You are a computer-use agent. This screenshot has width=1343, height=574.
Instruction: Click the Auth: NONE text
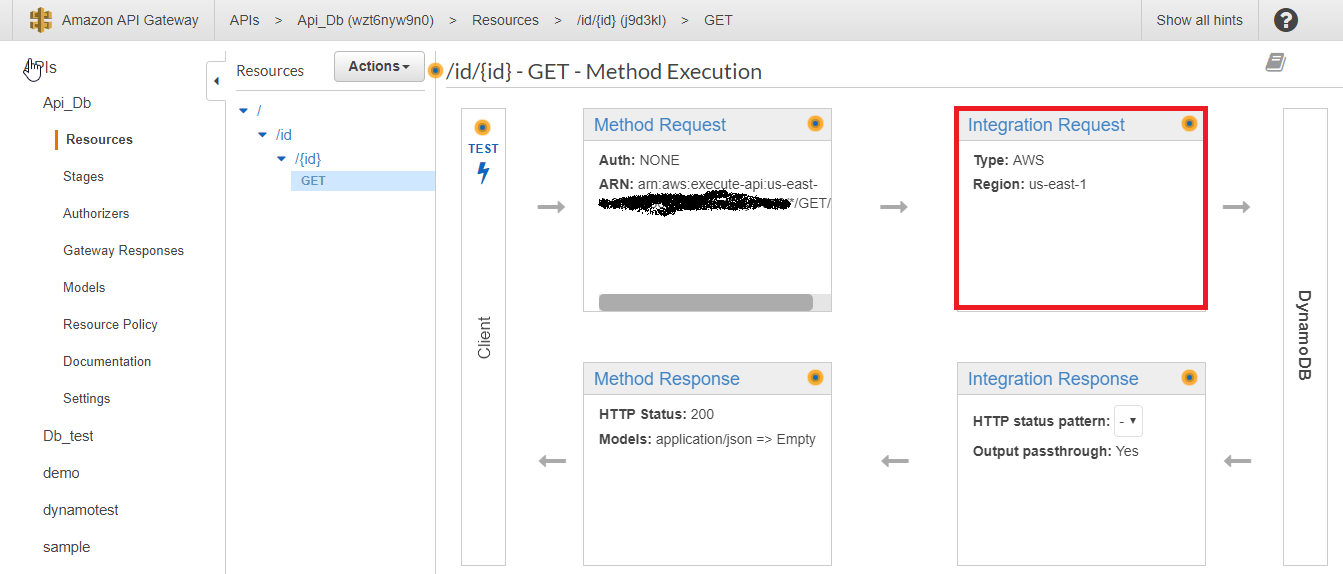pos(639,160)
